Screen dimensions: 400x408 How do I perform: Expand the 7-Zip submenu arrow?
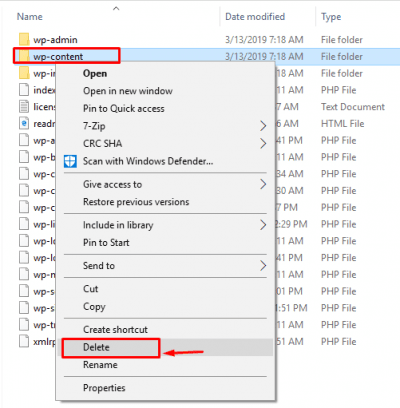[x=263, y=126]
